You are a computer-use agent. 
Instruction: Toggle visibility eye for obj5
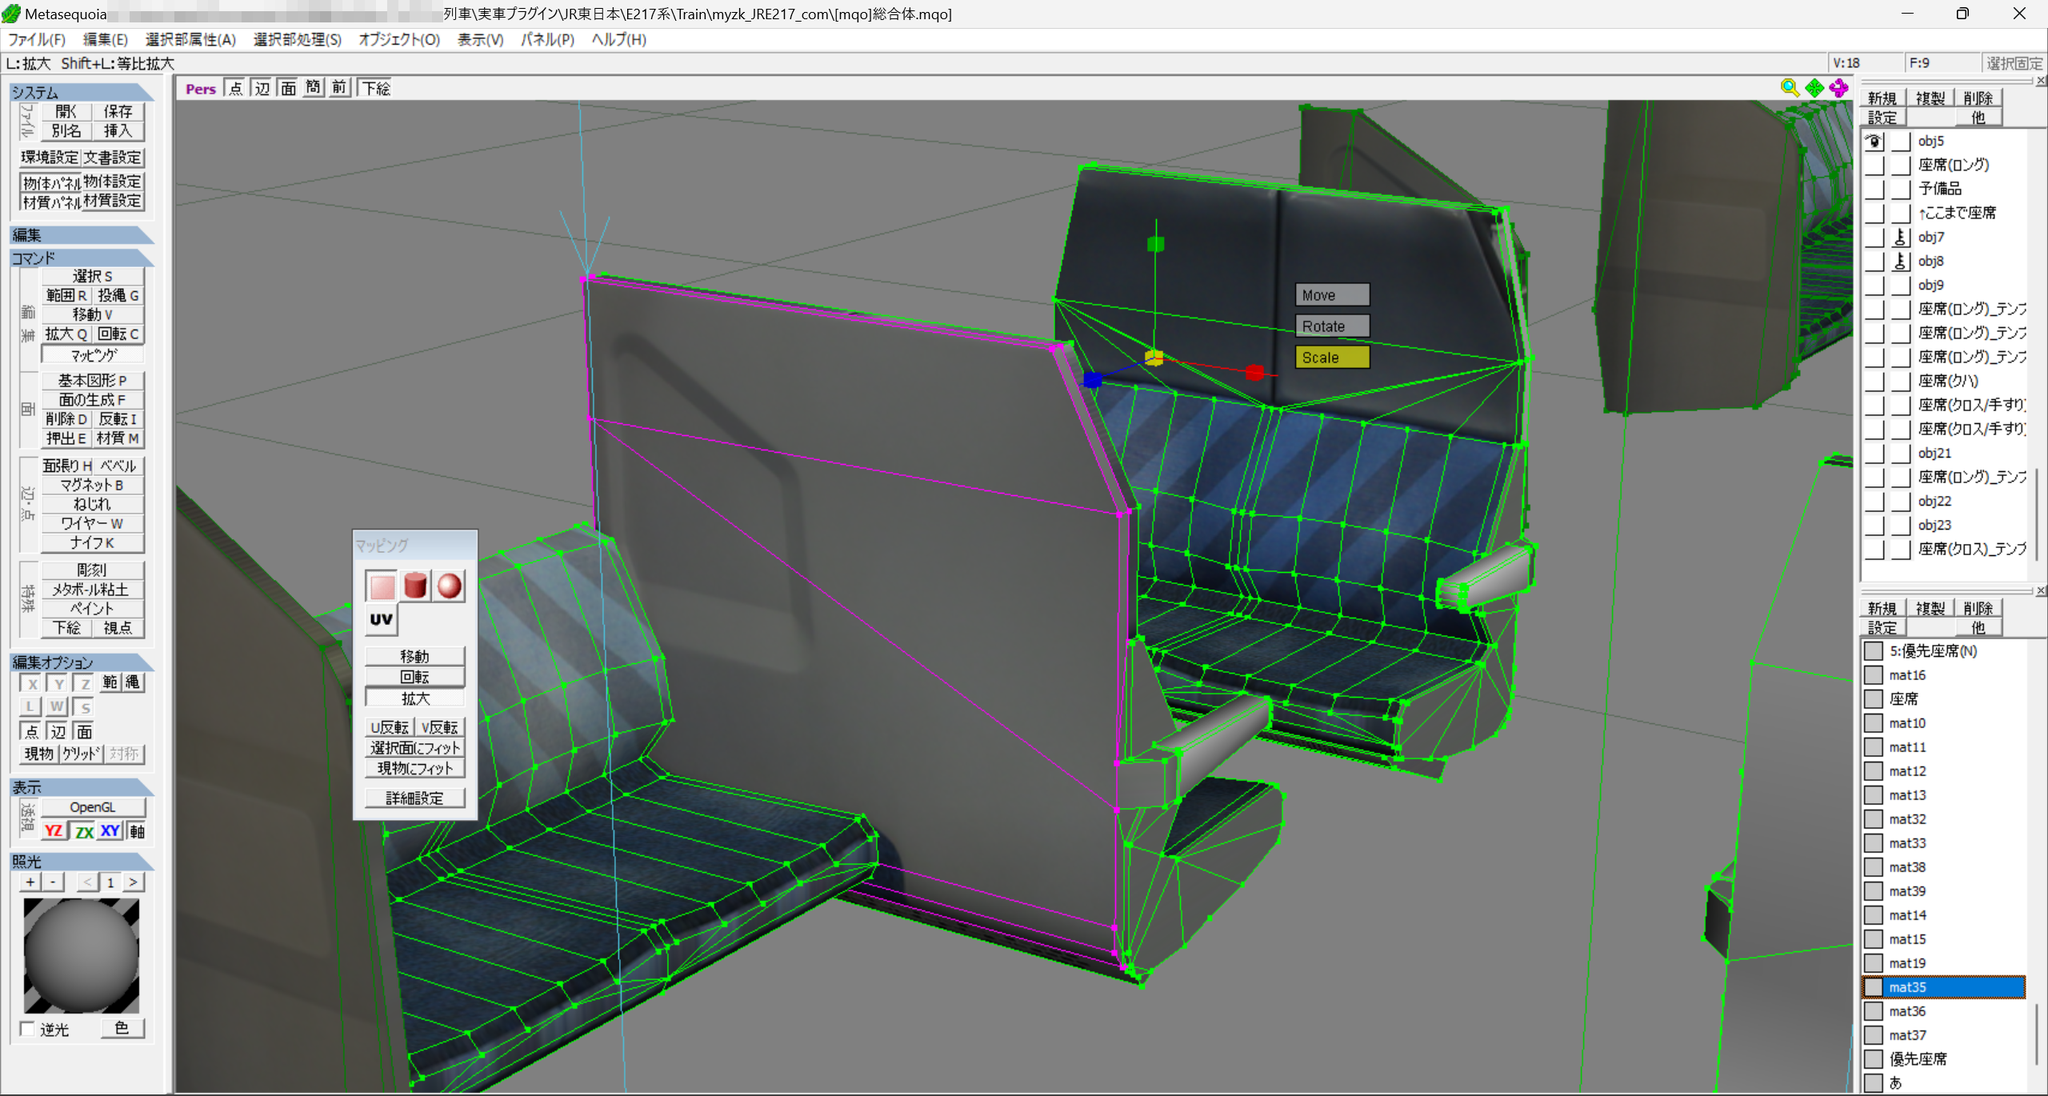tap(1874, 141)
